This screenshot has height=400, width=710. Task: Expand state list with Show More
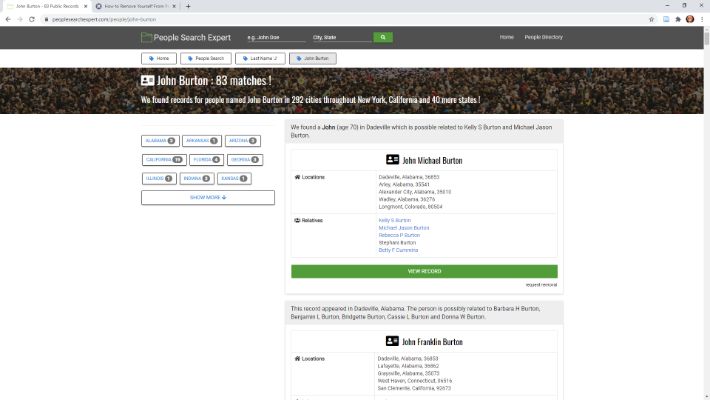tap(208, 198)
